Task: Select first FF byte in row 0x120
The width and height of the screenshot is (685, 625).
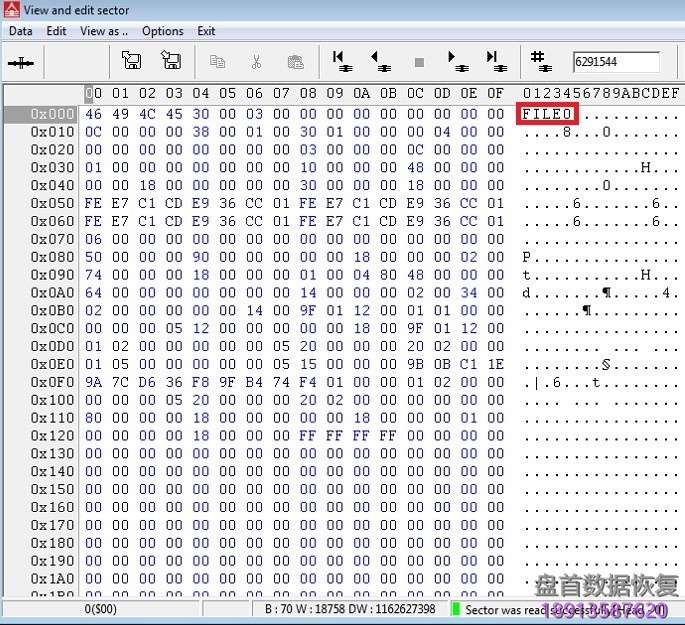Action: (x=308, y=435)
